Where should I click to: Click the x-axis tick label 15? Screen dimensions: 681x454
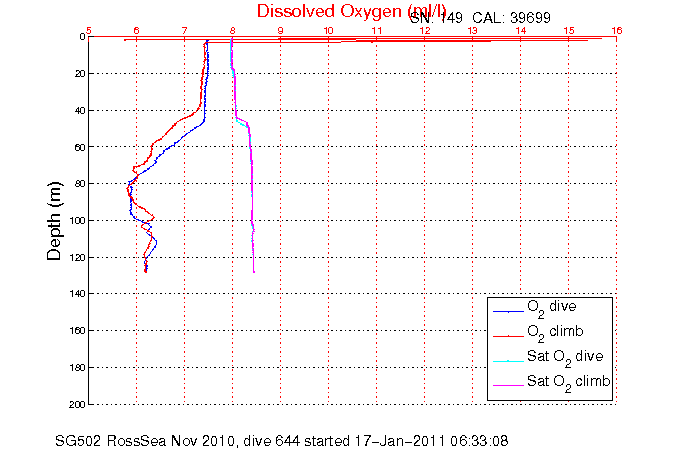tap(569, 30)
